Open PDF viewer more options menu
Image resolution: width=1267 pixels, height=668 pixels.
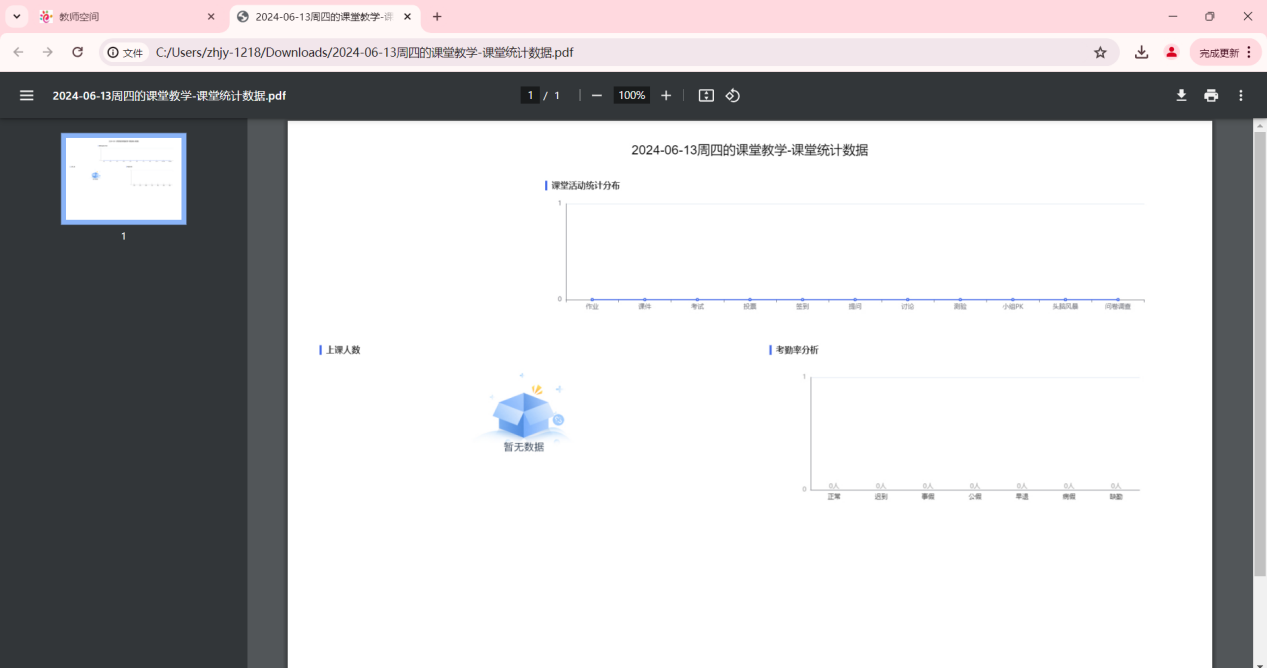click(1240, 95)
